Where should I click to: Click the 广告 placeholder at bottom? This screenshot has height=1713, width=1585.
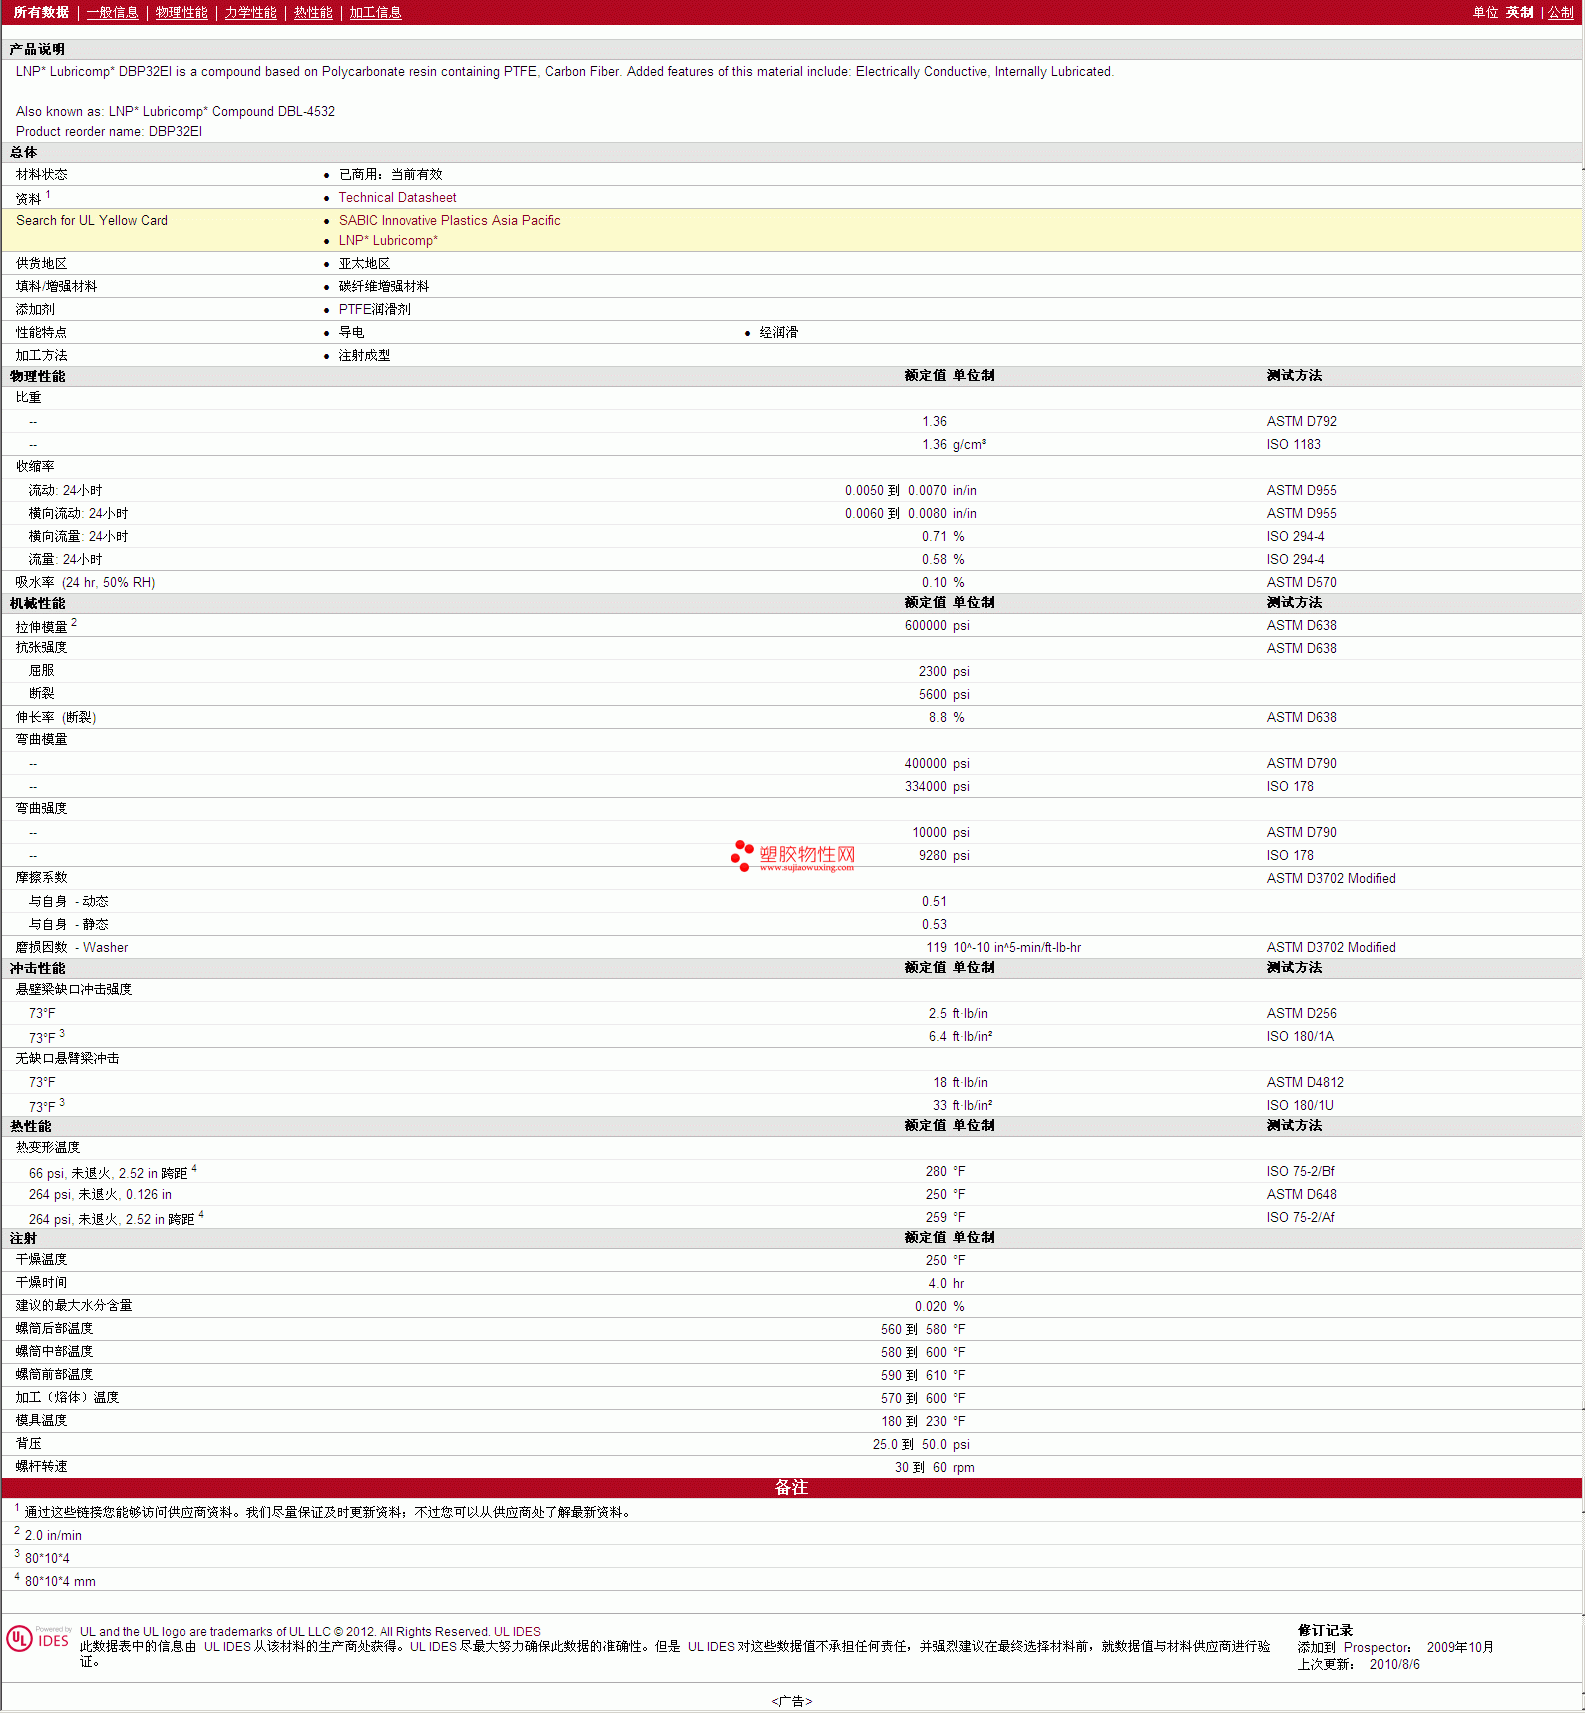pyautogui.click(x=792, y=1701)
